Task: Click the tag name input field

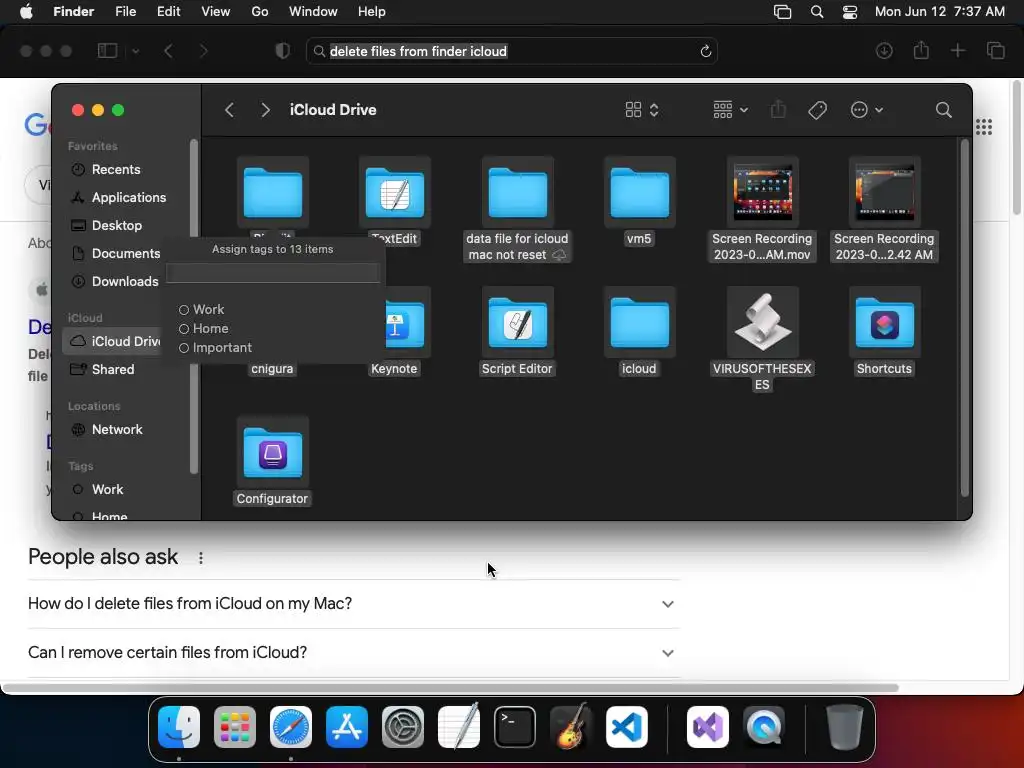Action: [x=273, y=272]
